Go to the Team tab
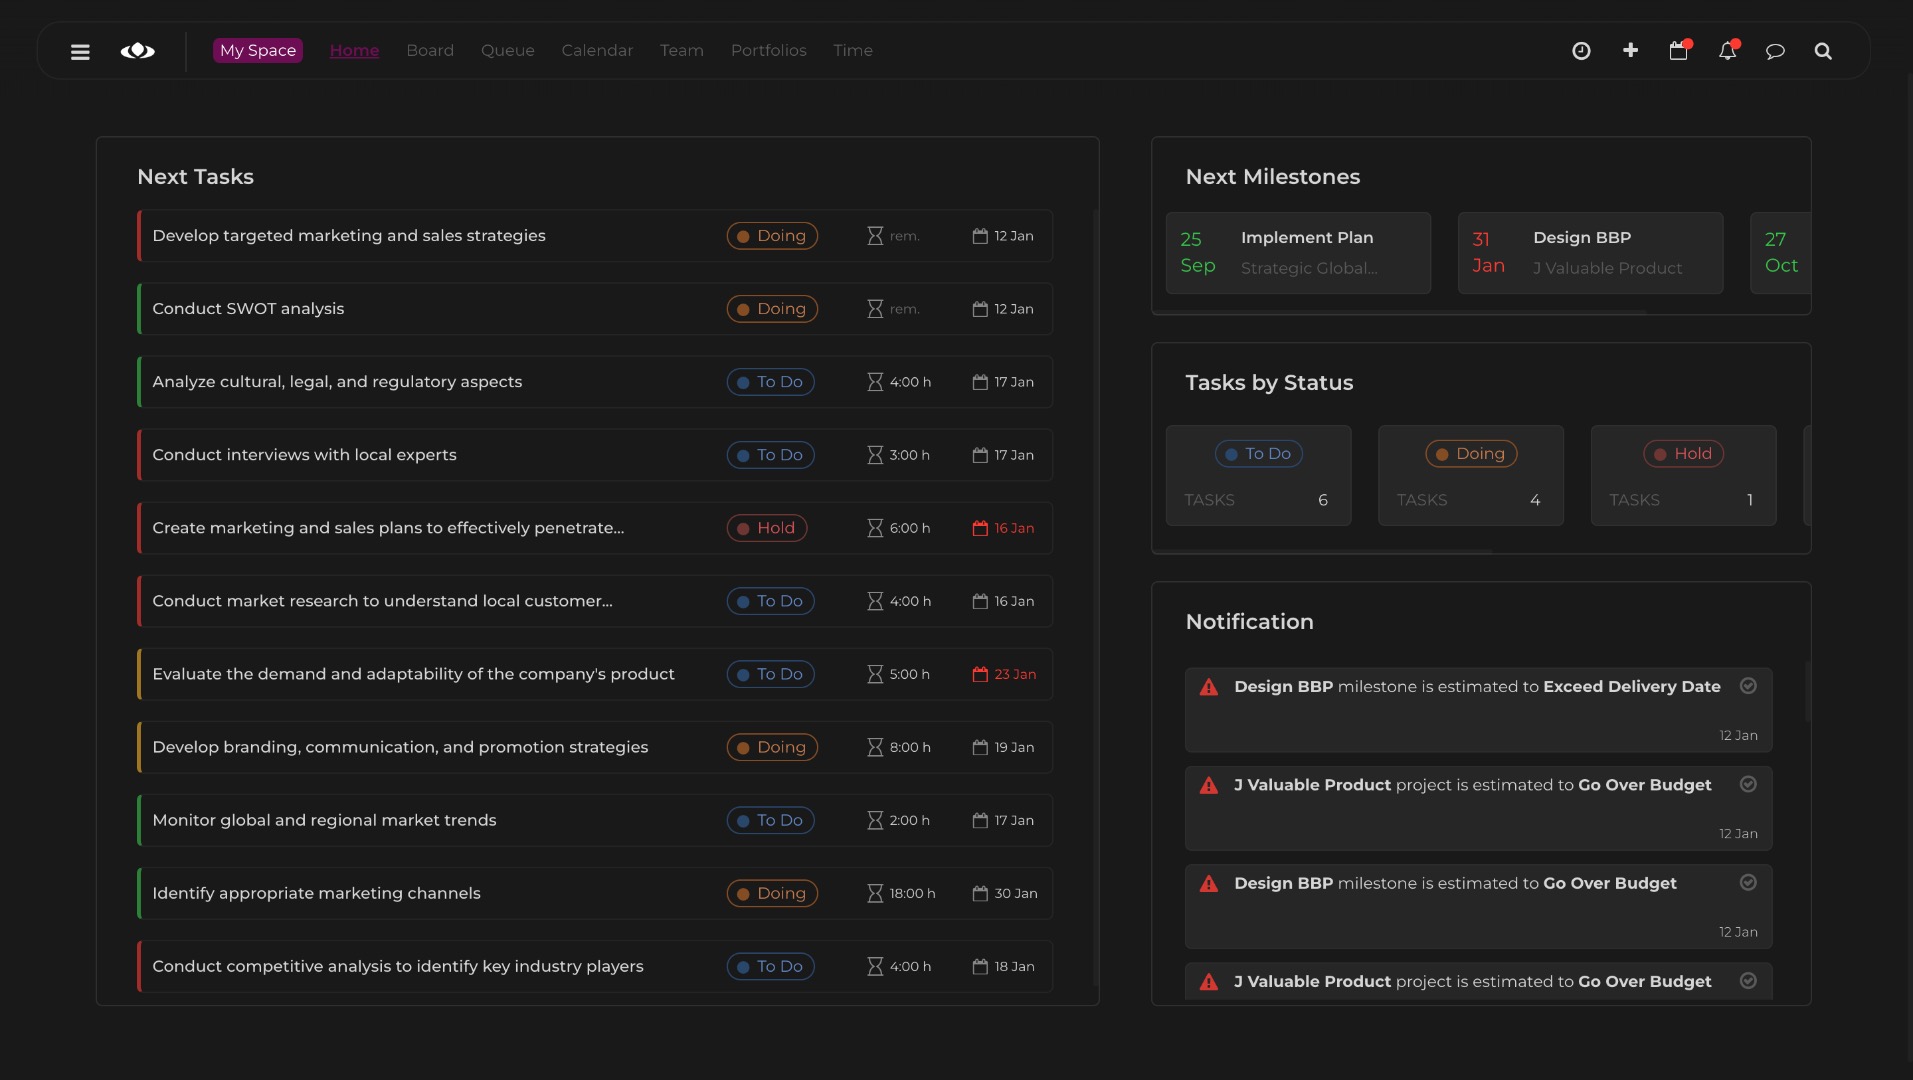This screenshot has width=1913, height=1080. click(682, 50)
